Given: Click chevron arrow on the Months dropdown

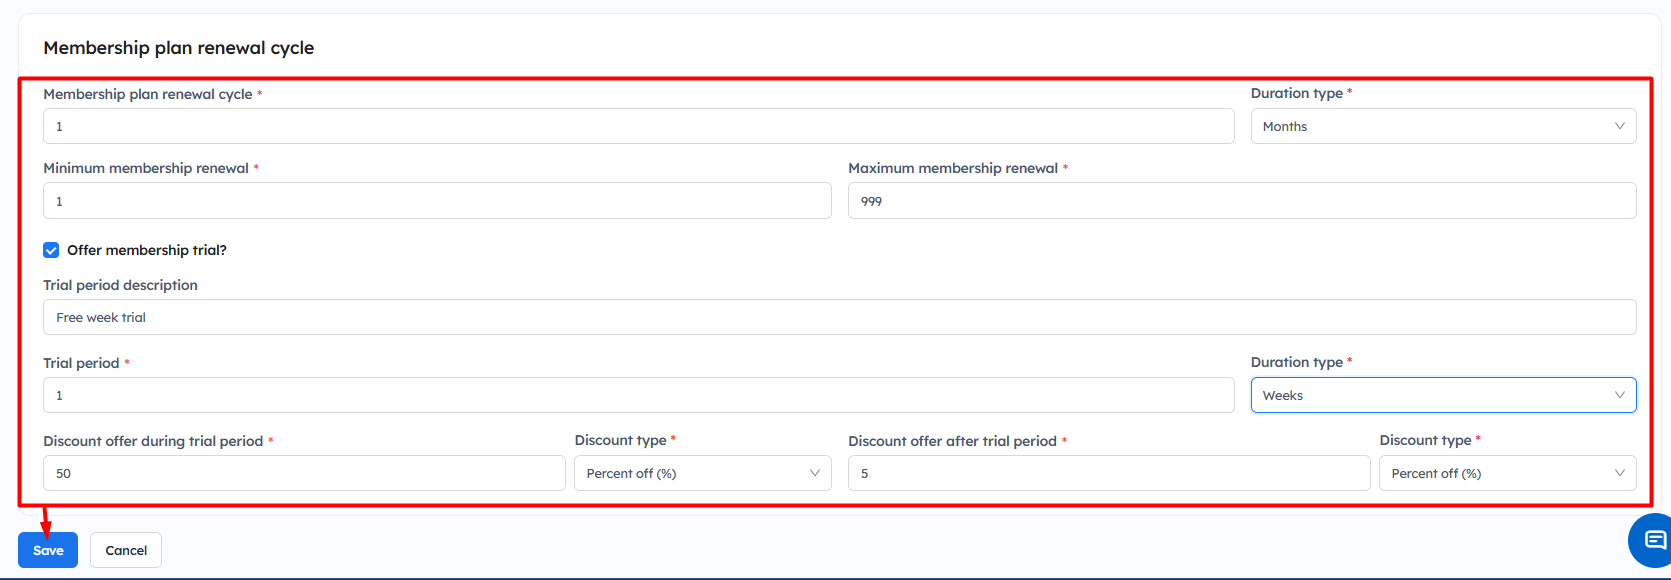Looking at the screenshot, I should point(1619,126).
